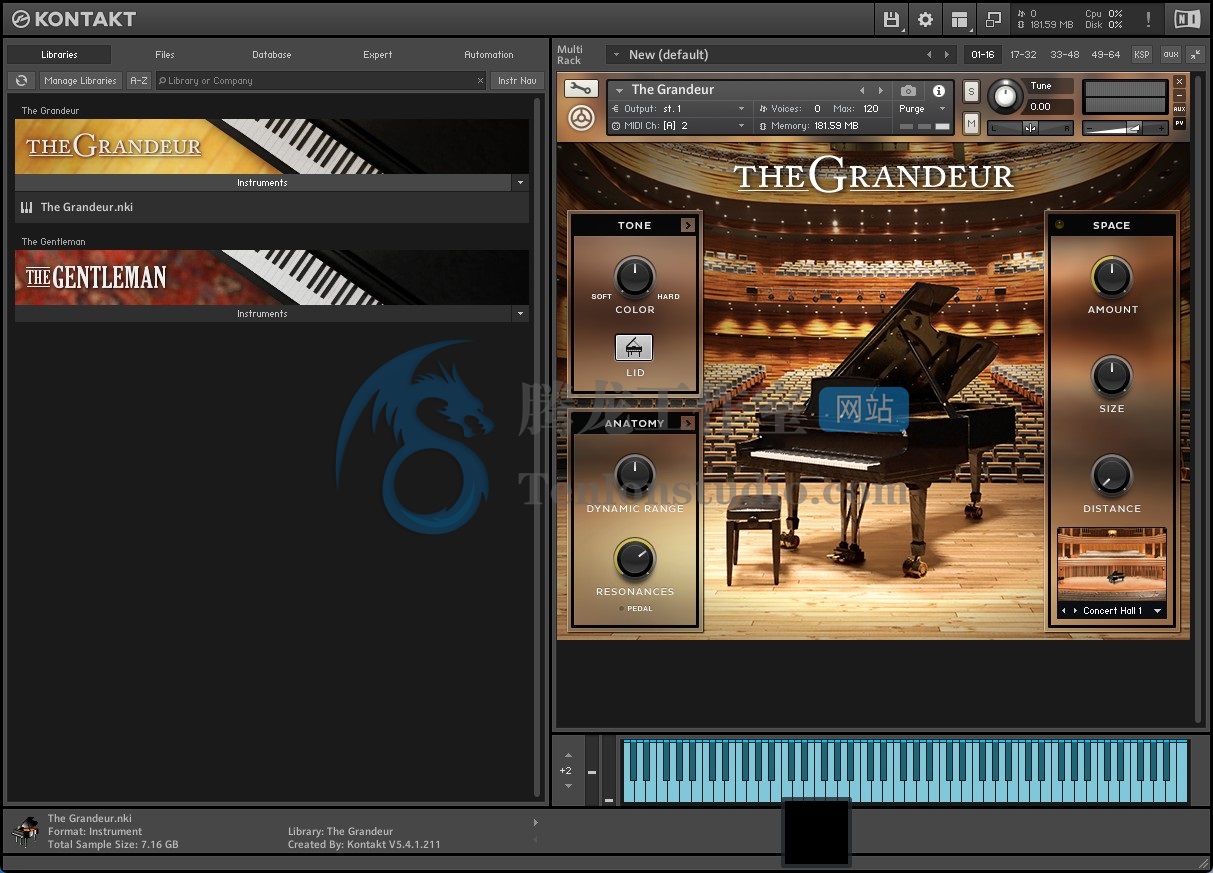Open The Grandeur.nki instrument file
Image resolution: width=1213 pixels, height=873 pixels.
(272, 207)
